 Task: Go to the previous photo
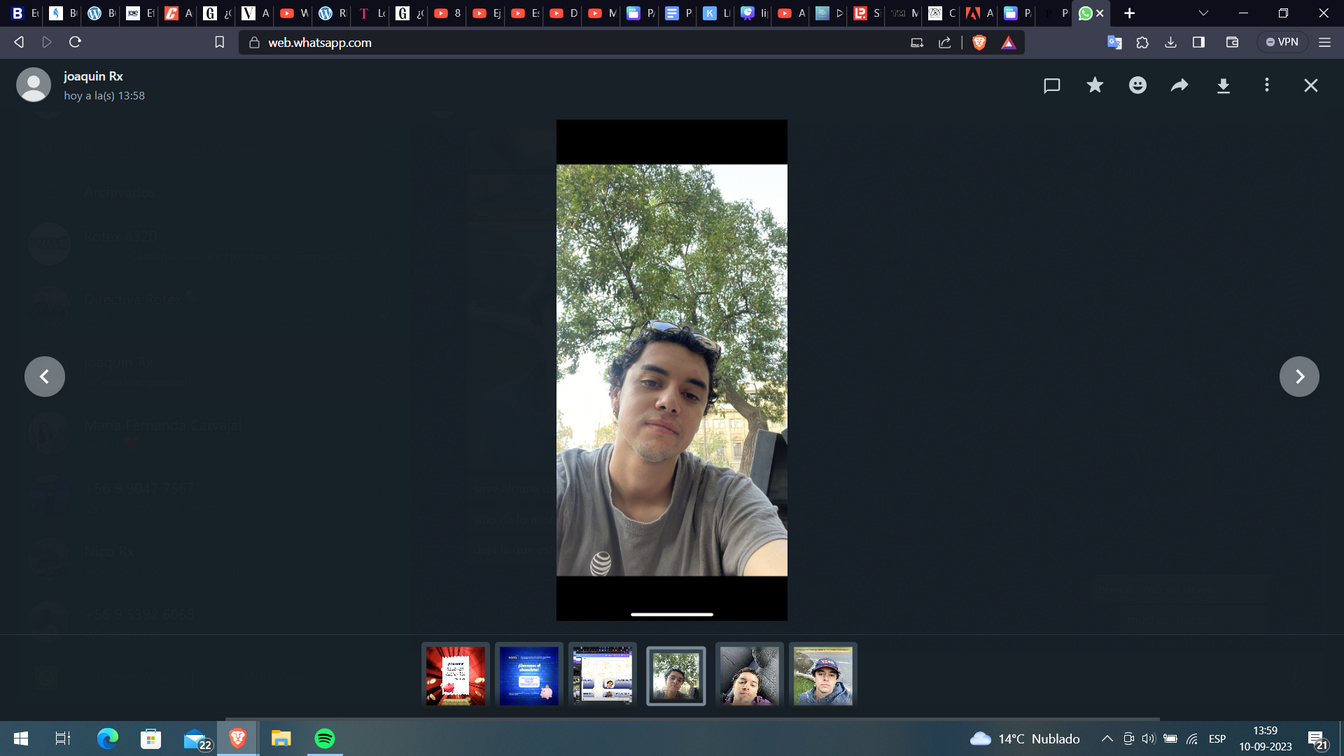pos(44,377)
